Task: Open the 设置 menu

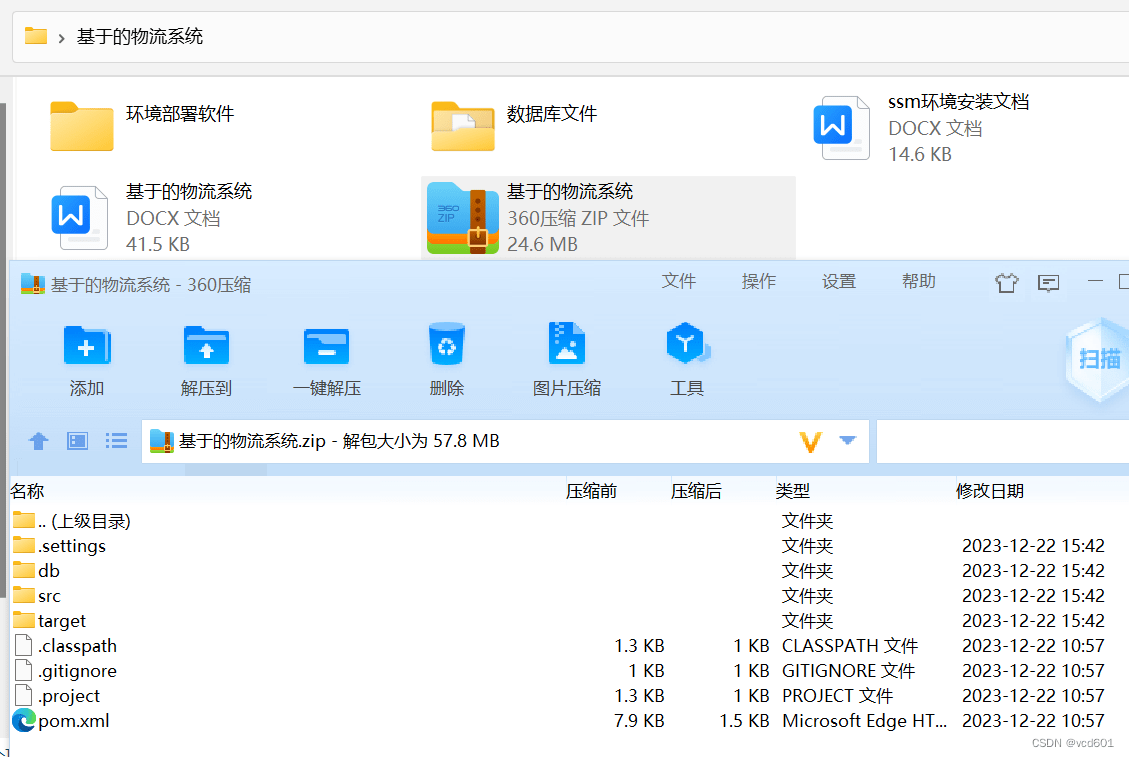Action: 839,281
